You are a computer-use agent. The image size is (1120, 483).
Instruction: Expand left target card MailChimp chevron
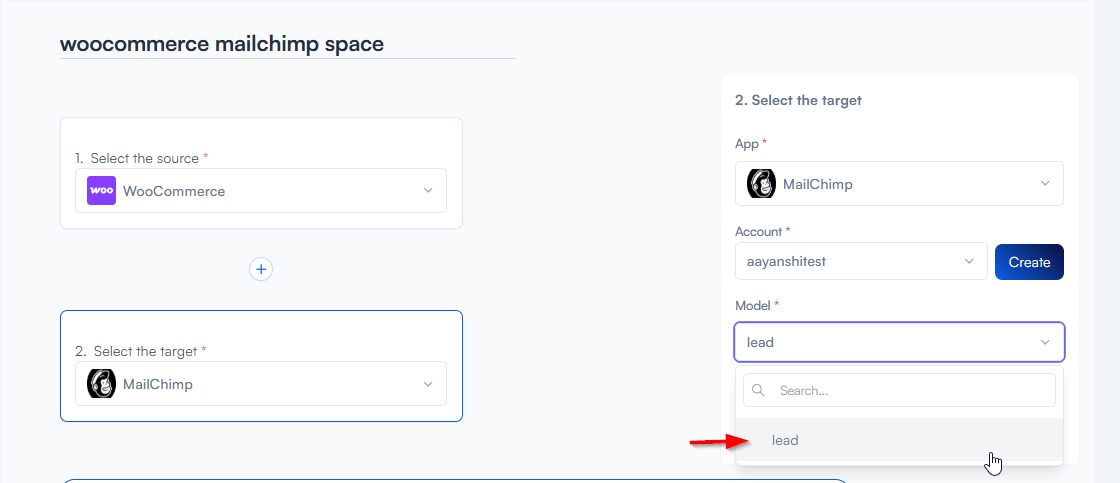coord(428,384)
